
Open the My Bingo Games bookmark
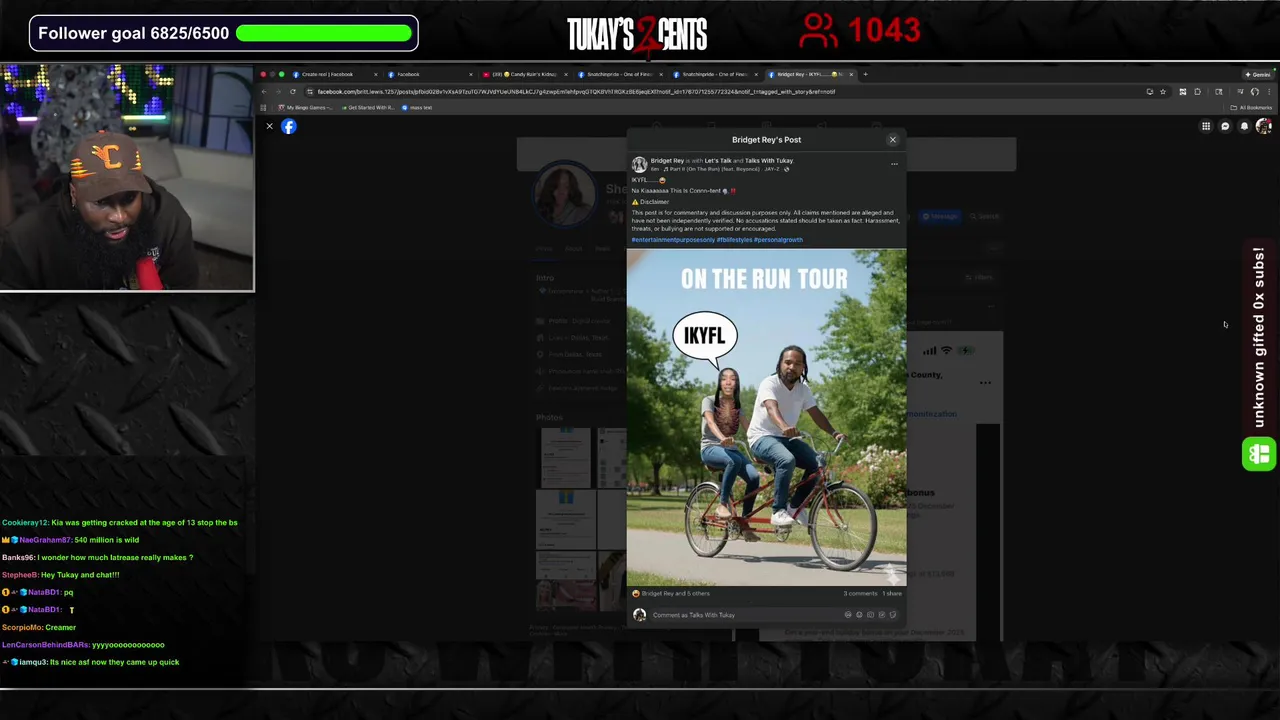[305, 107]
